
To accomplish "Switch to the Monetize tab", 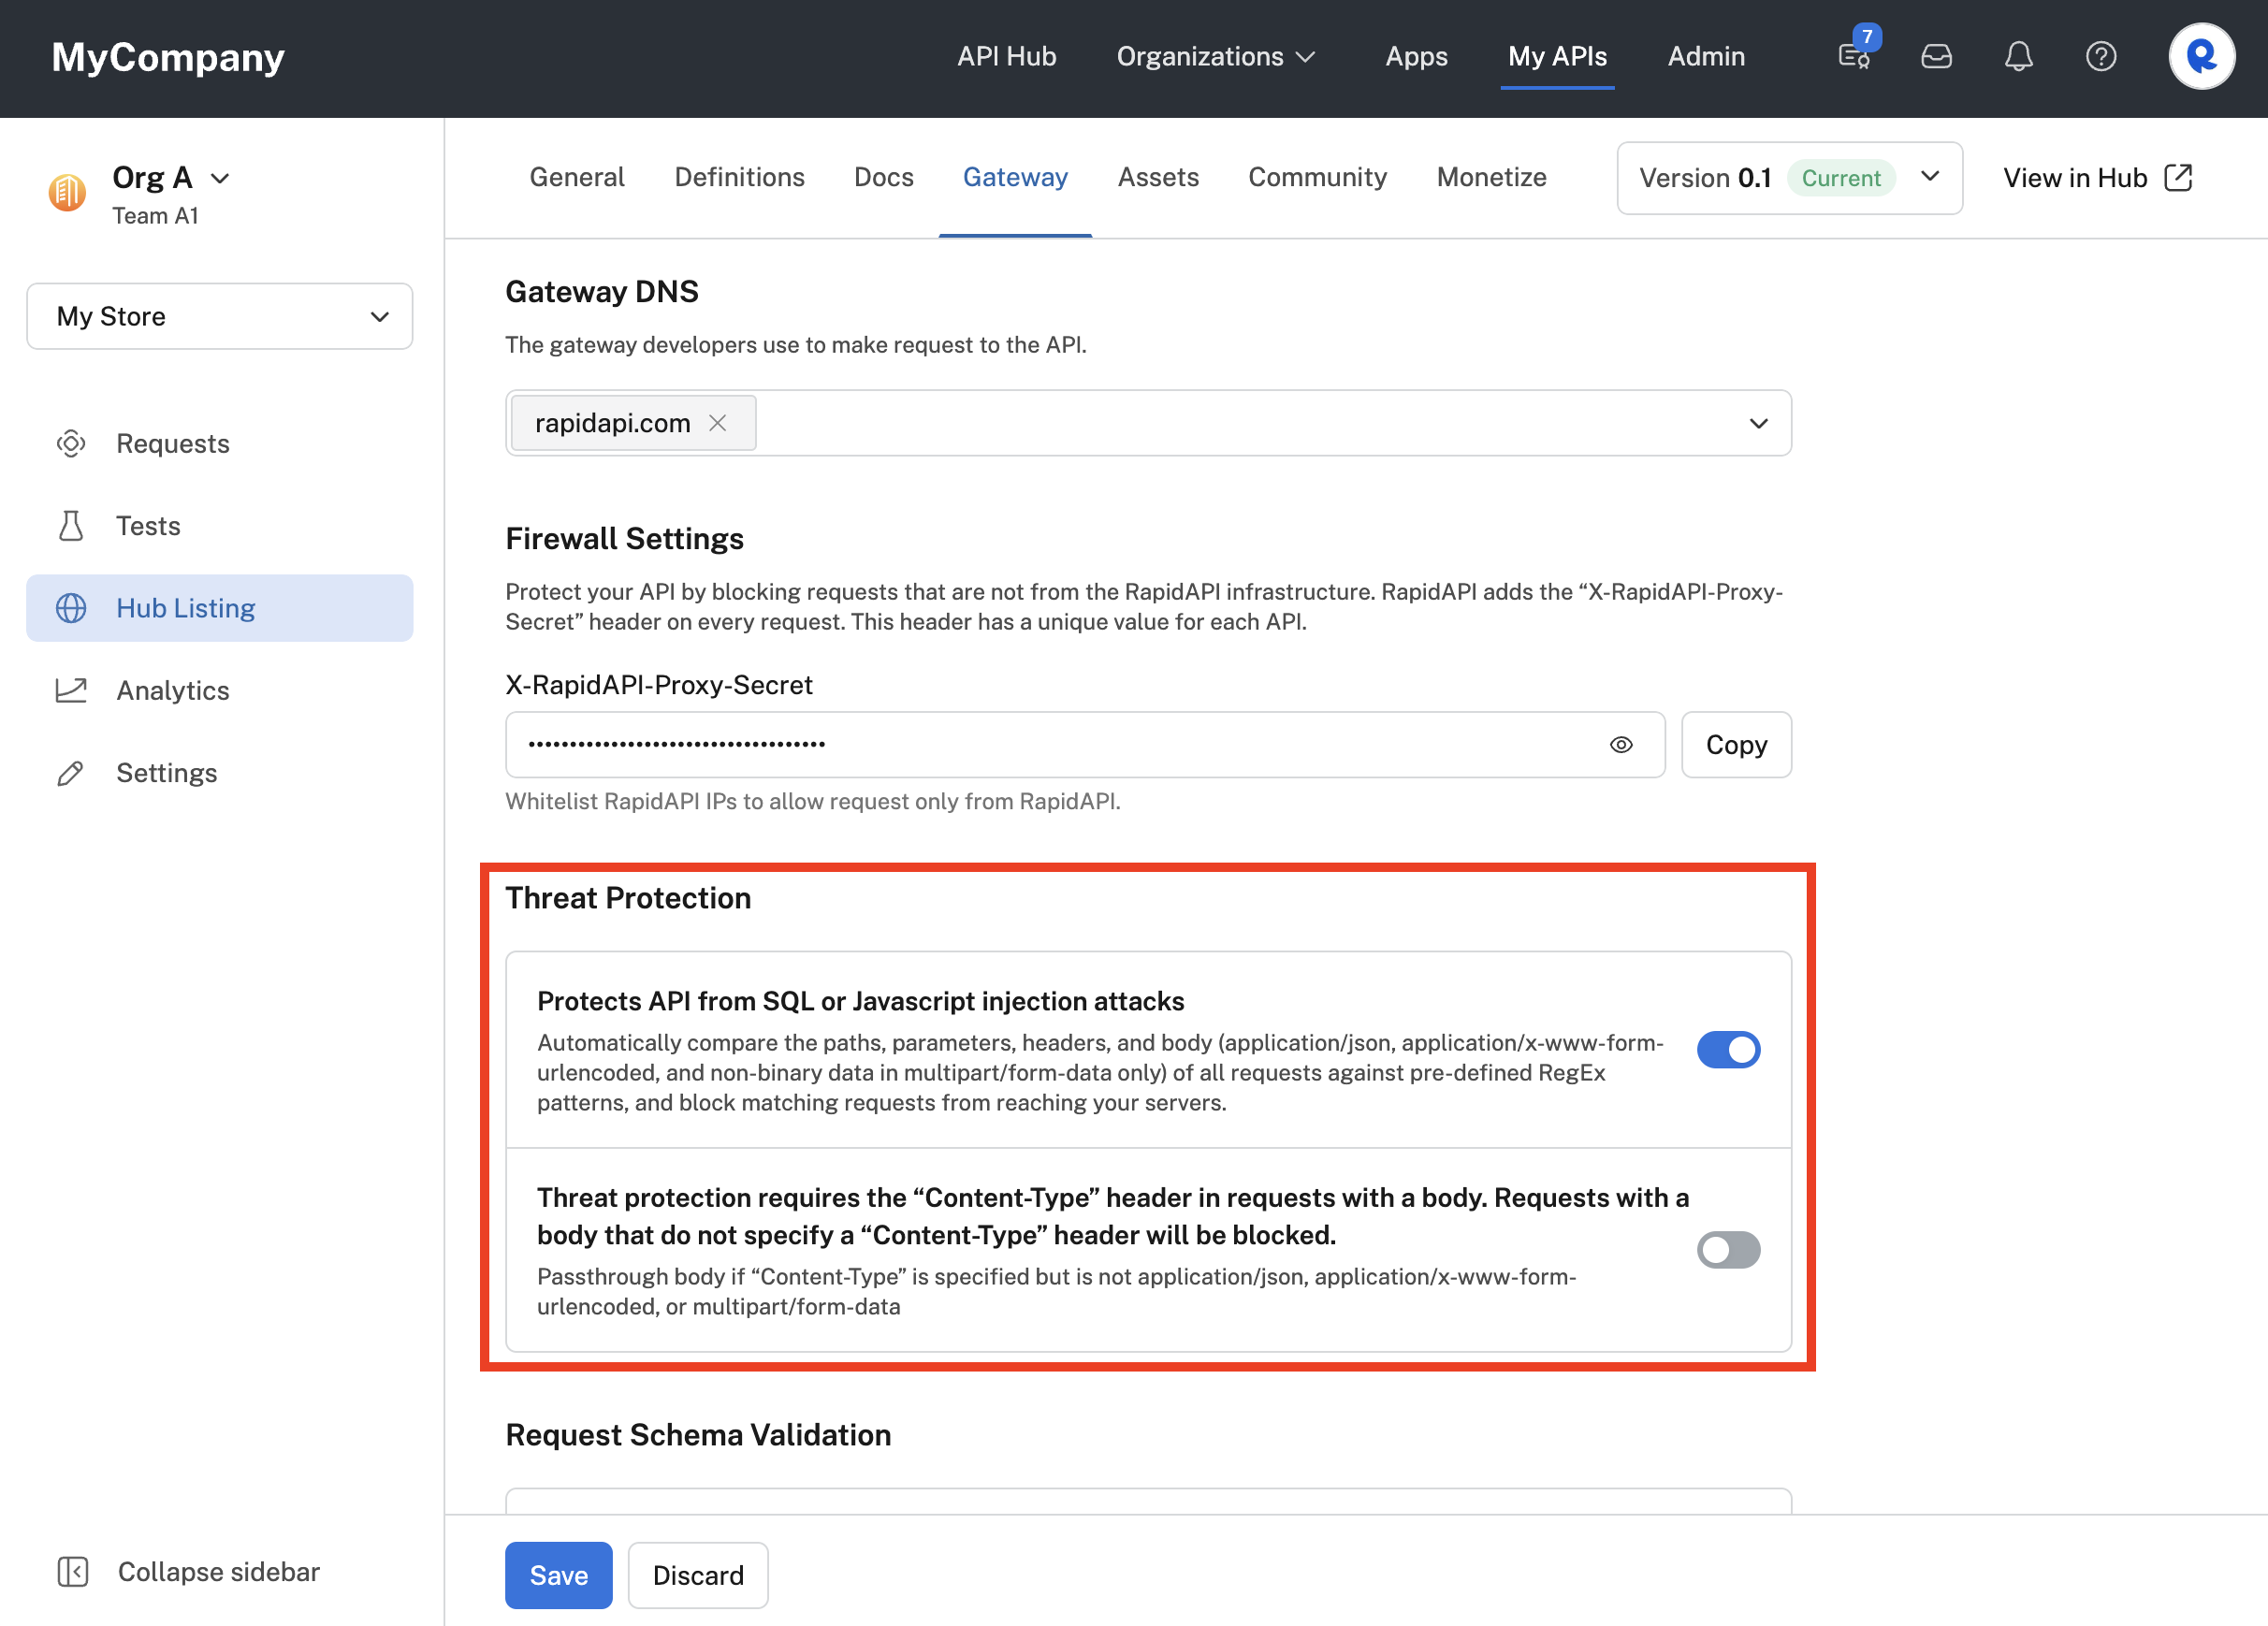I will 1491,177.
